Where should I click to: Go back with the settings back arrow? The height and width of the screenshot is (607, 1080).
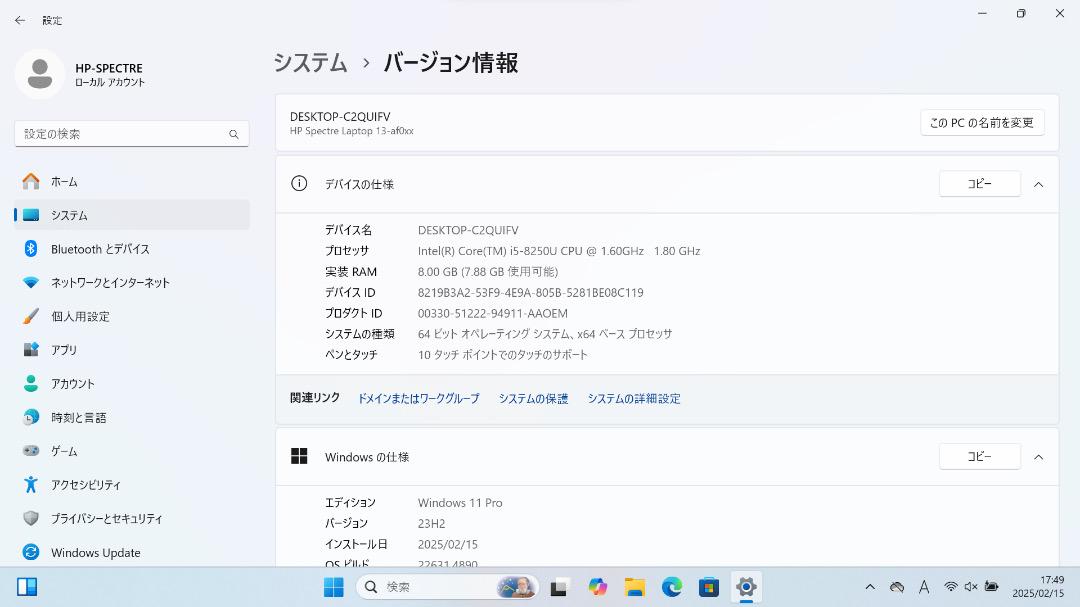20,21
